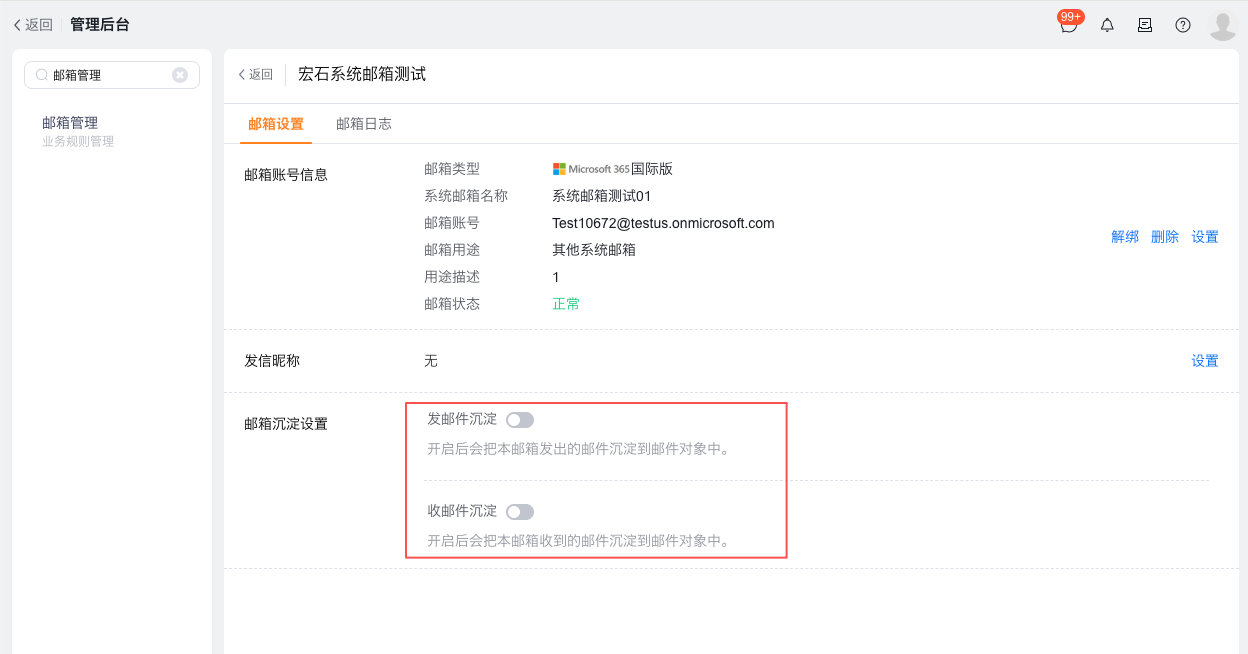Open 设置 for 发信昵称
This screenshot has width=1248, height=654.
(1205, 361)
